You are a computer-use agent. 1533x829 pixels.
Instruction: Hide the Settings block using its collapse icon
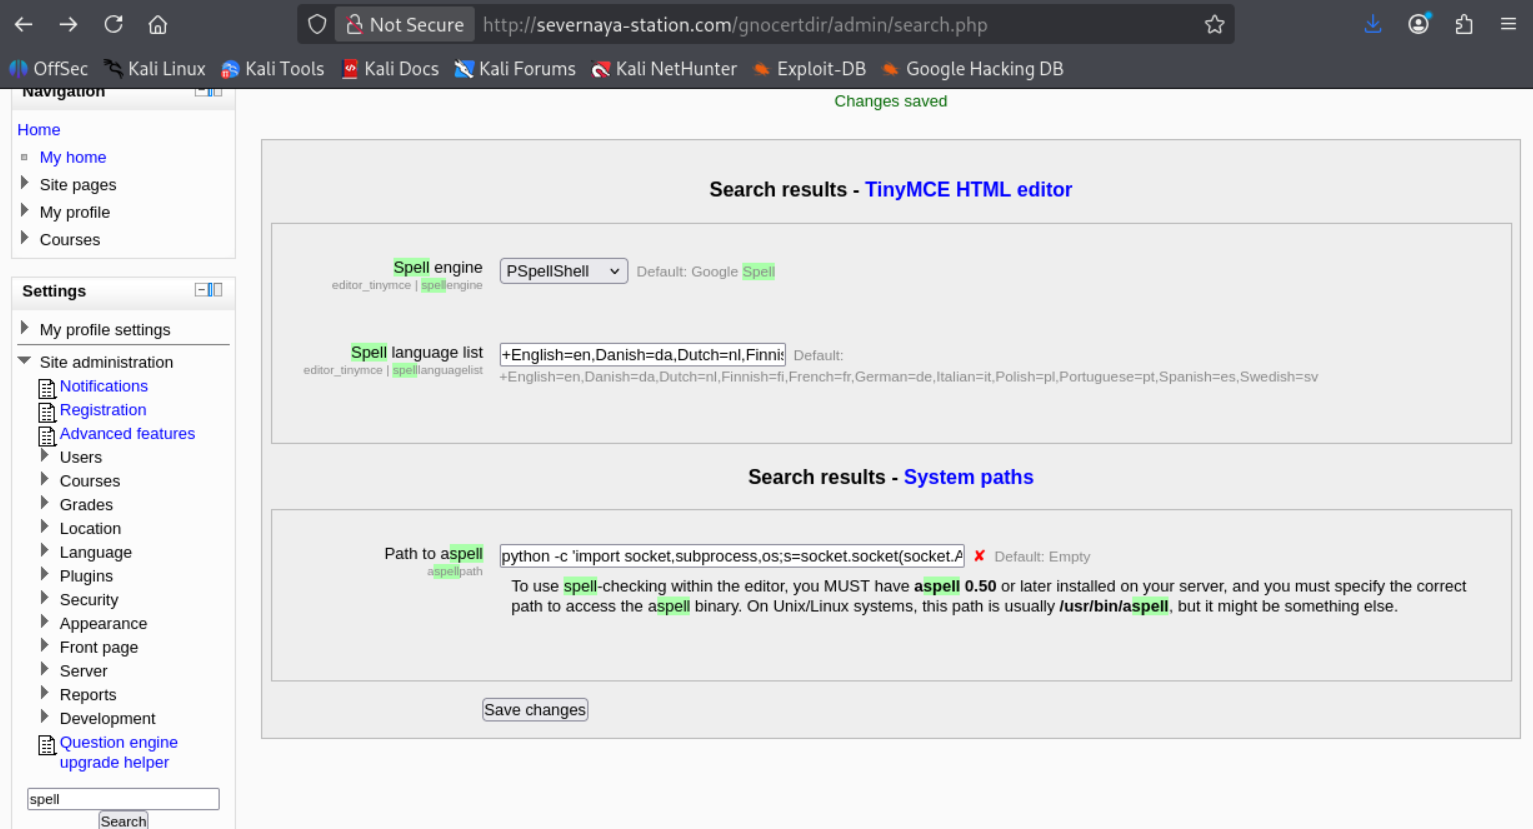click(201, 290)
